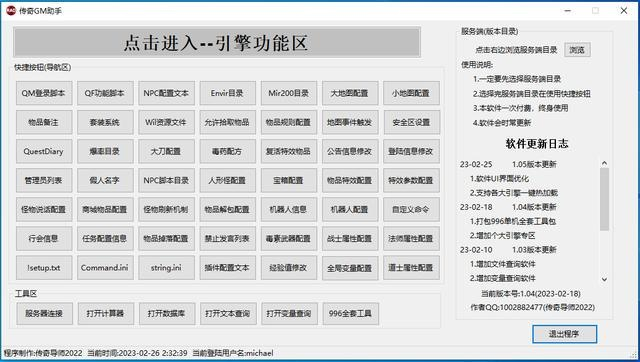Click 打开变量查询
This screenshot has width=640, height=362.
click(x=289, y=313)
